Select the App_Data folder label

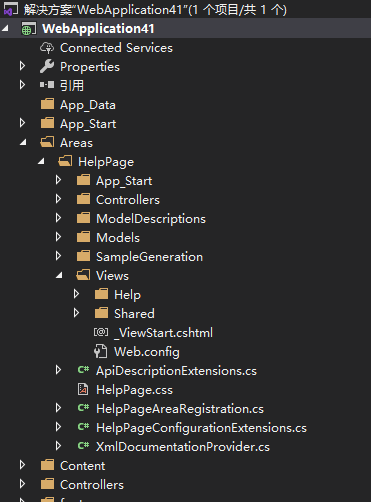[88, 105]
